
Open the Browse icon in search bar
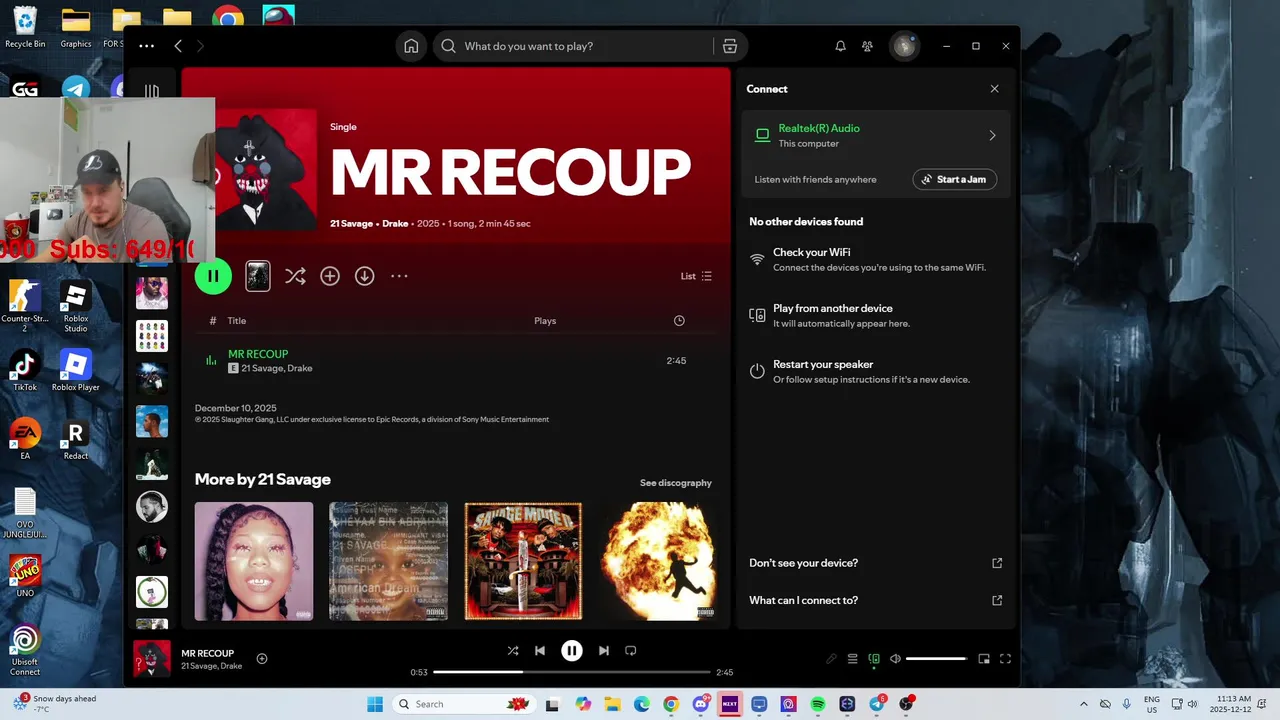(730, 46)
